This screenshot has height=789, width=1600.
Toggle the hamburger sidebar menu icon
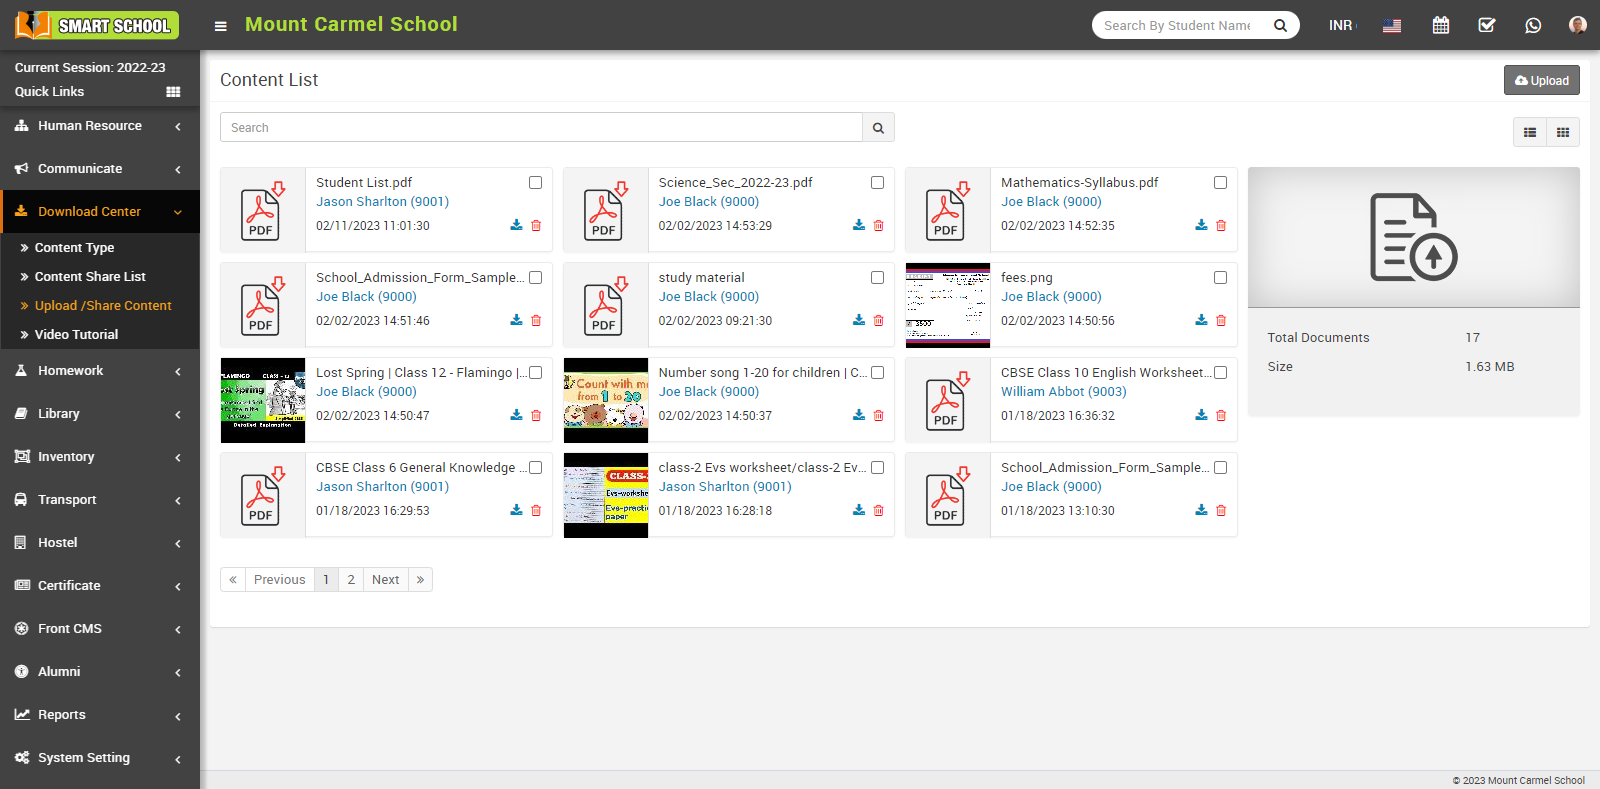click(221, 26)
